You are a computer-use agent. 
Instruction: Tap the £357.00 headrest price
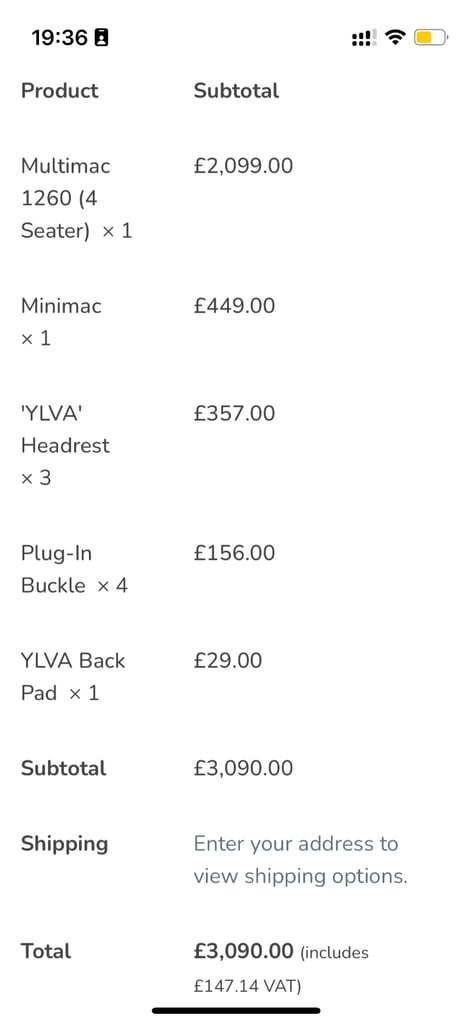234,413
